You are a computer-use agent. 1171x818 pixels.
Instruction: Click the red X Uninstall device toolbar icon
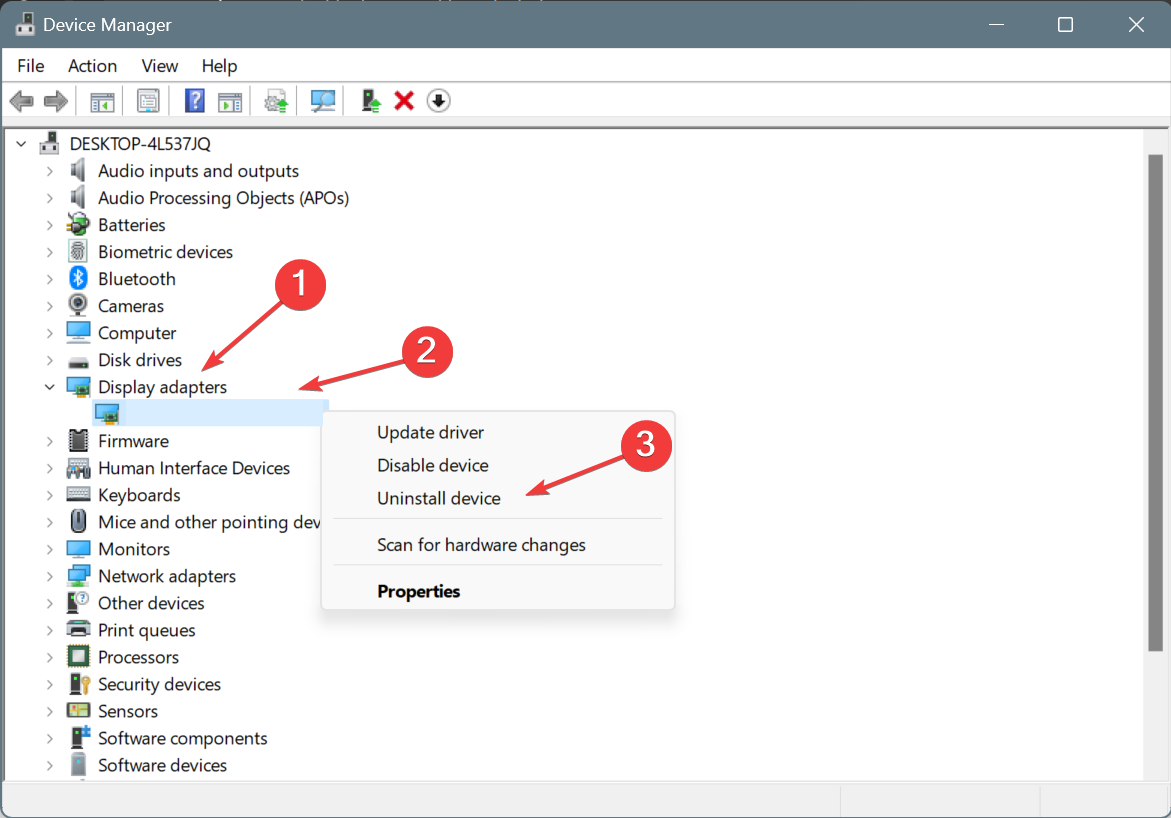(404, 101)
